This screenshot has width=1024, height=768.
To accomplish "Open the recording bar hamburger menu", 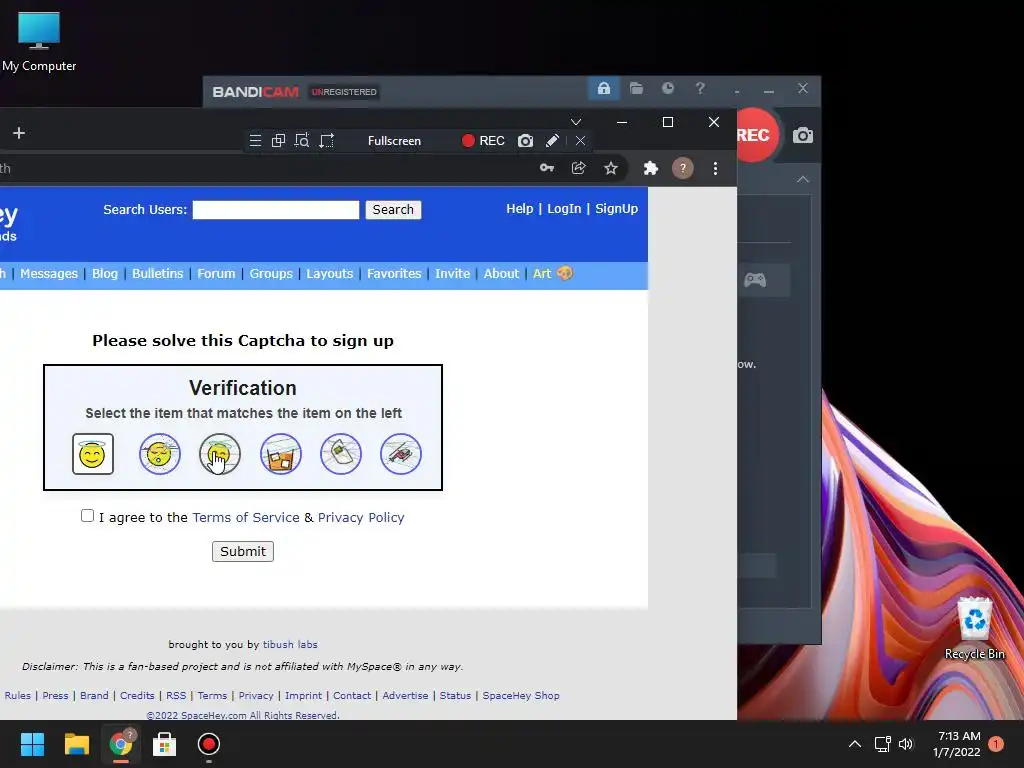I will [255, 140].
